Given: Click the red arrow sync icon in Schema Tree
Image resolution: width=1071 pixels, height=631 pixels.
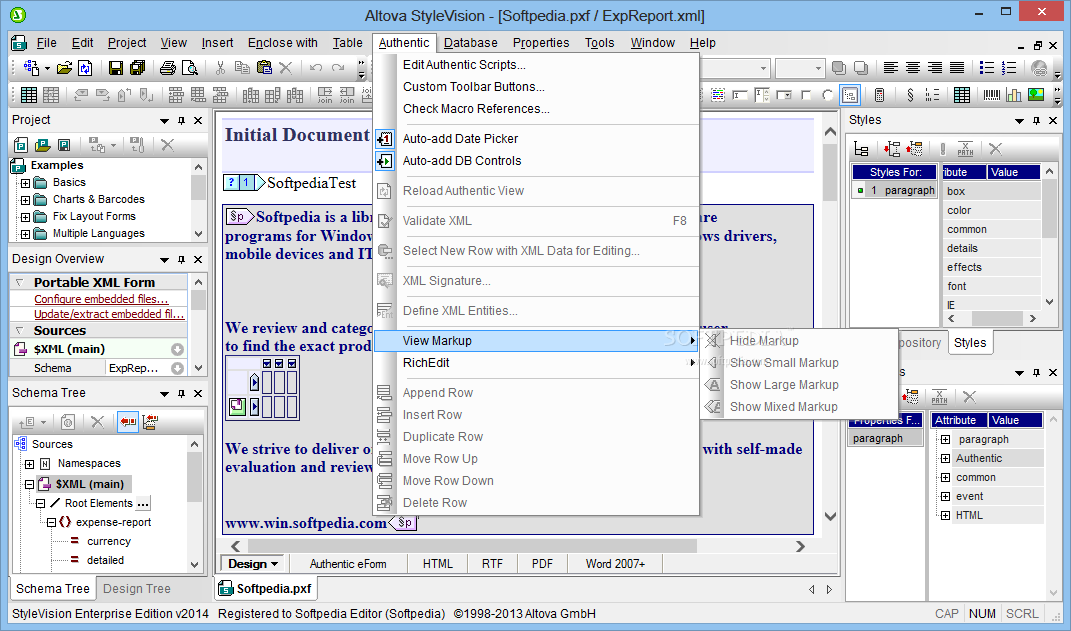Looking at the screenshot, I should 128,422.
